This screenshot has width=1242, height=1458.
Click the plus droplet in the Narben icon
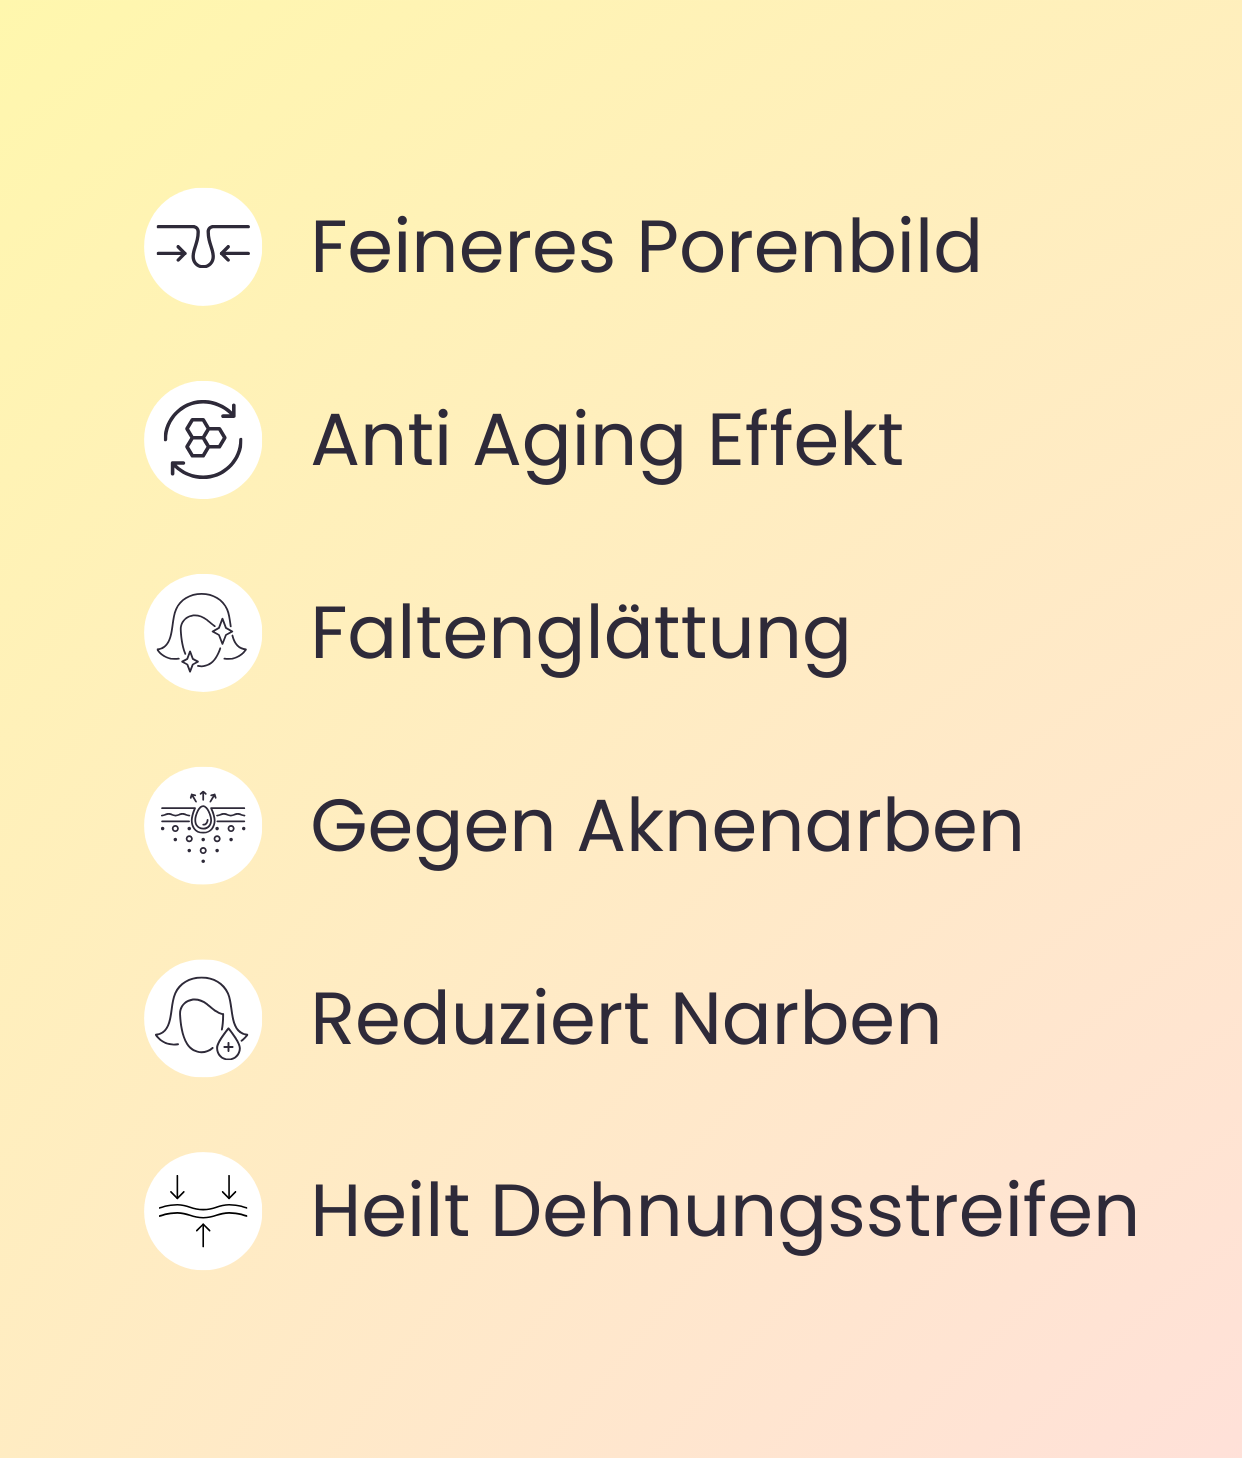point(229,1045)
